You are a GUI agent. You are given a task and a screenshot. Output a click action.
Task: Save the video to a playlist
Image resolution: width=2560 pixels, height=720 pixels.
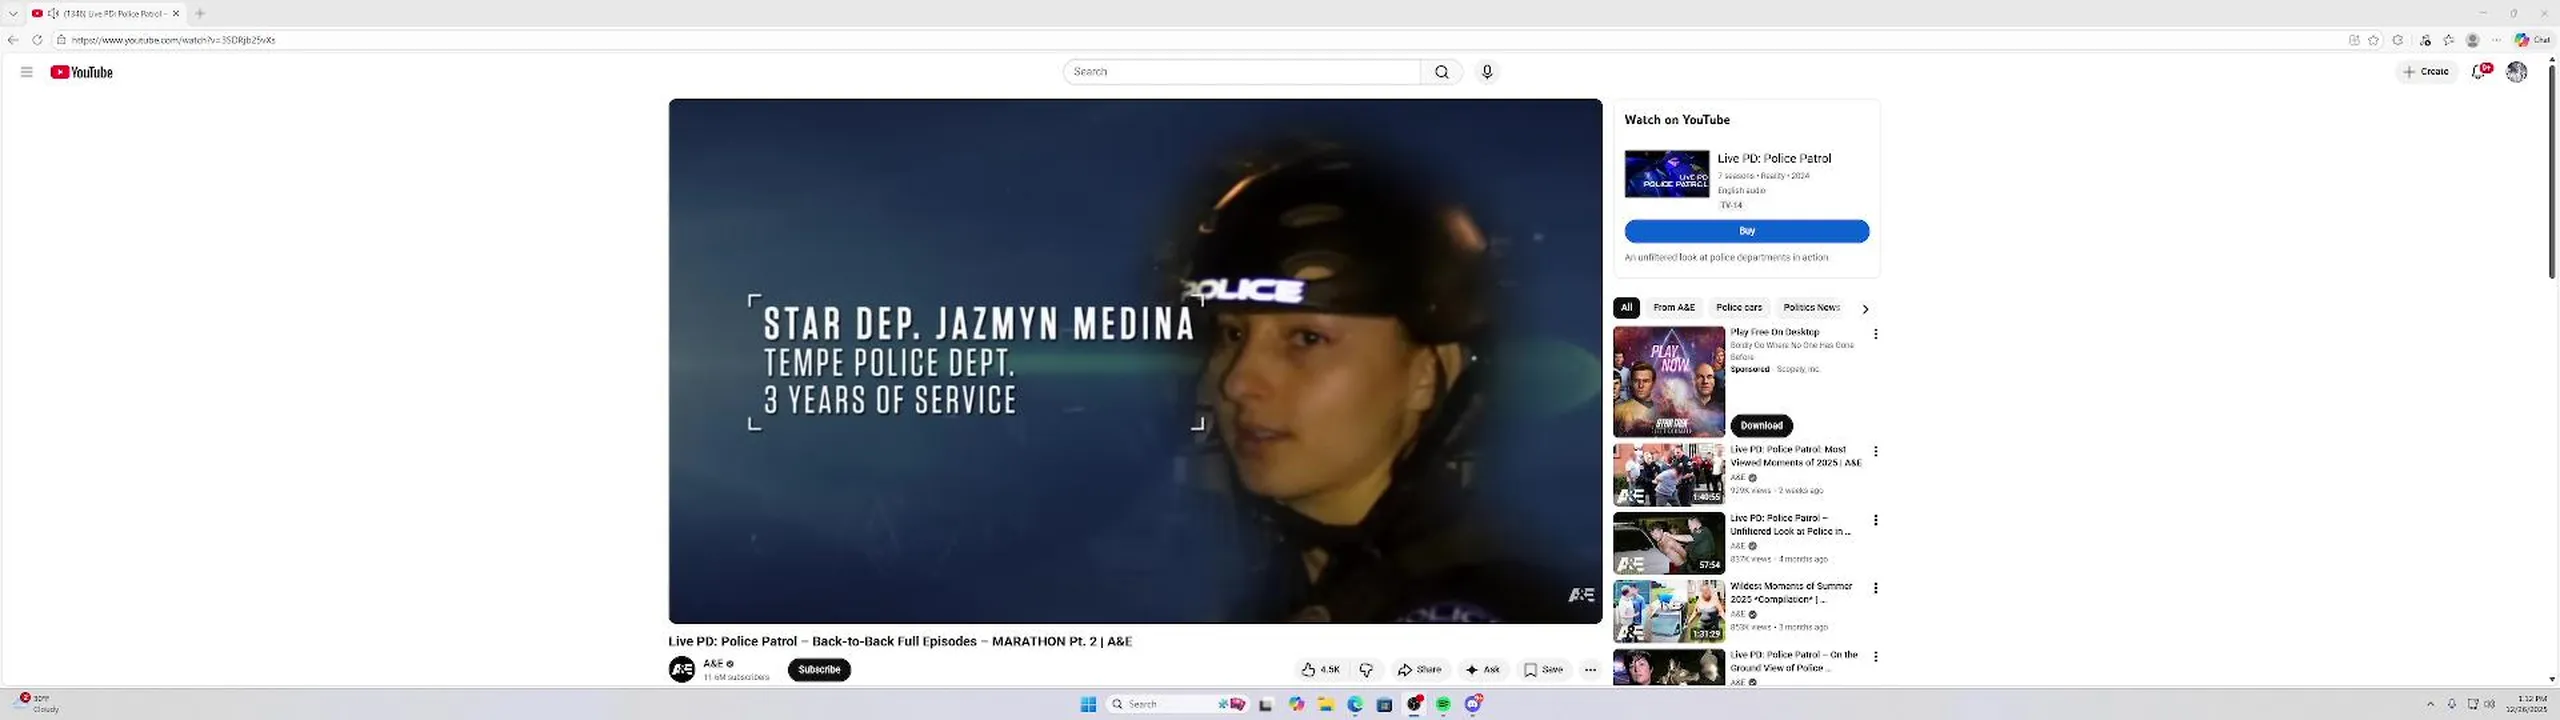coord(1543,670)
